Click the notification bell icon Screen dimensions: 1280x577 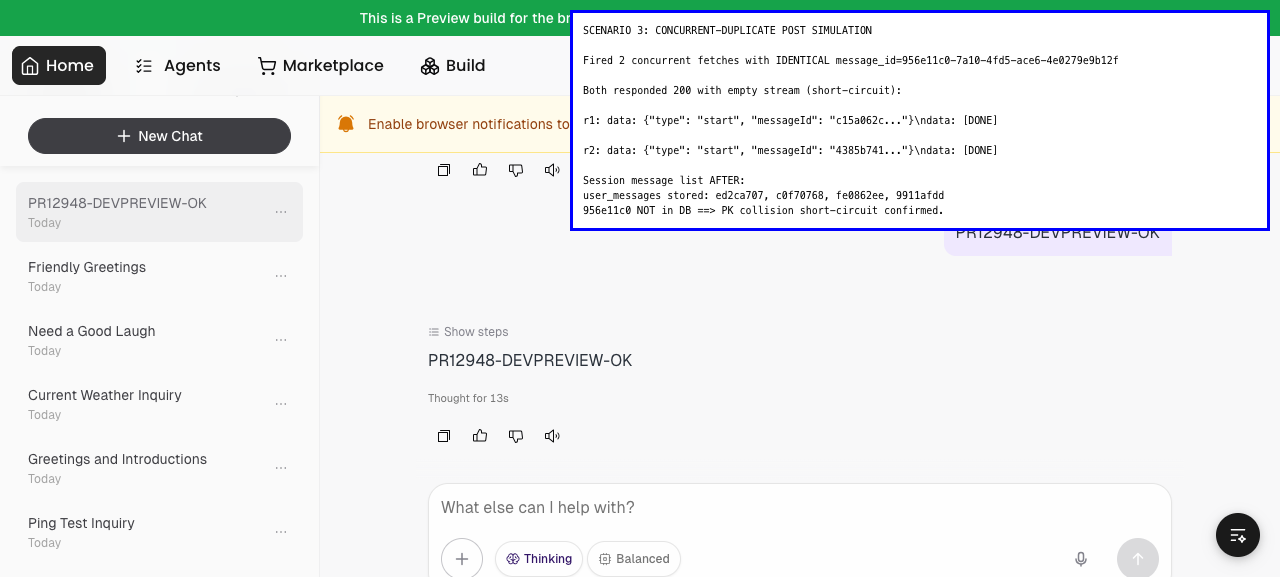[x=346, y=124]
